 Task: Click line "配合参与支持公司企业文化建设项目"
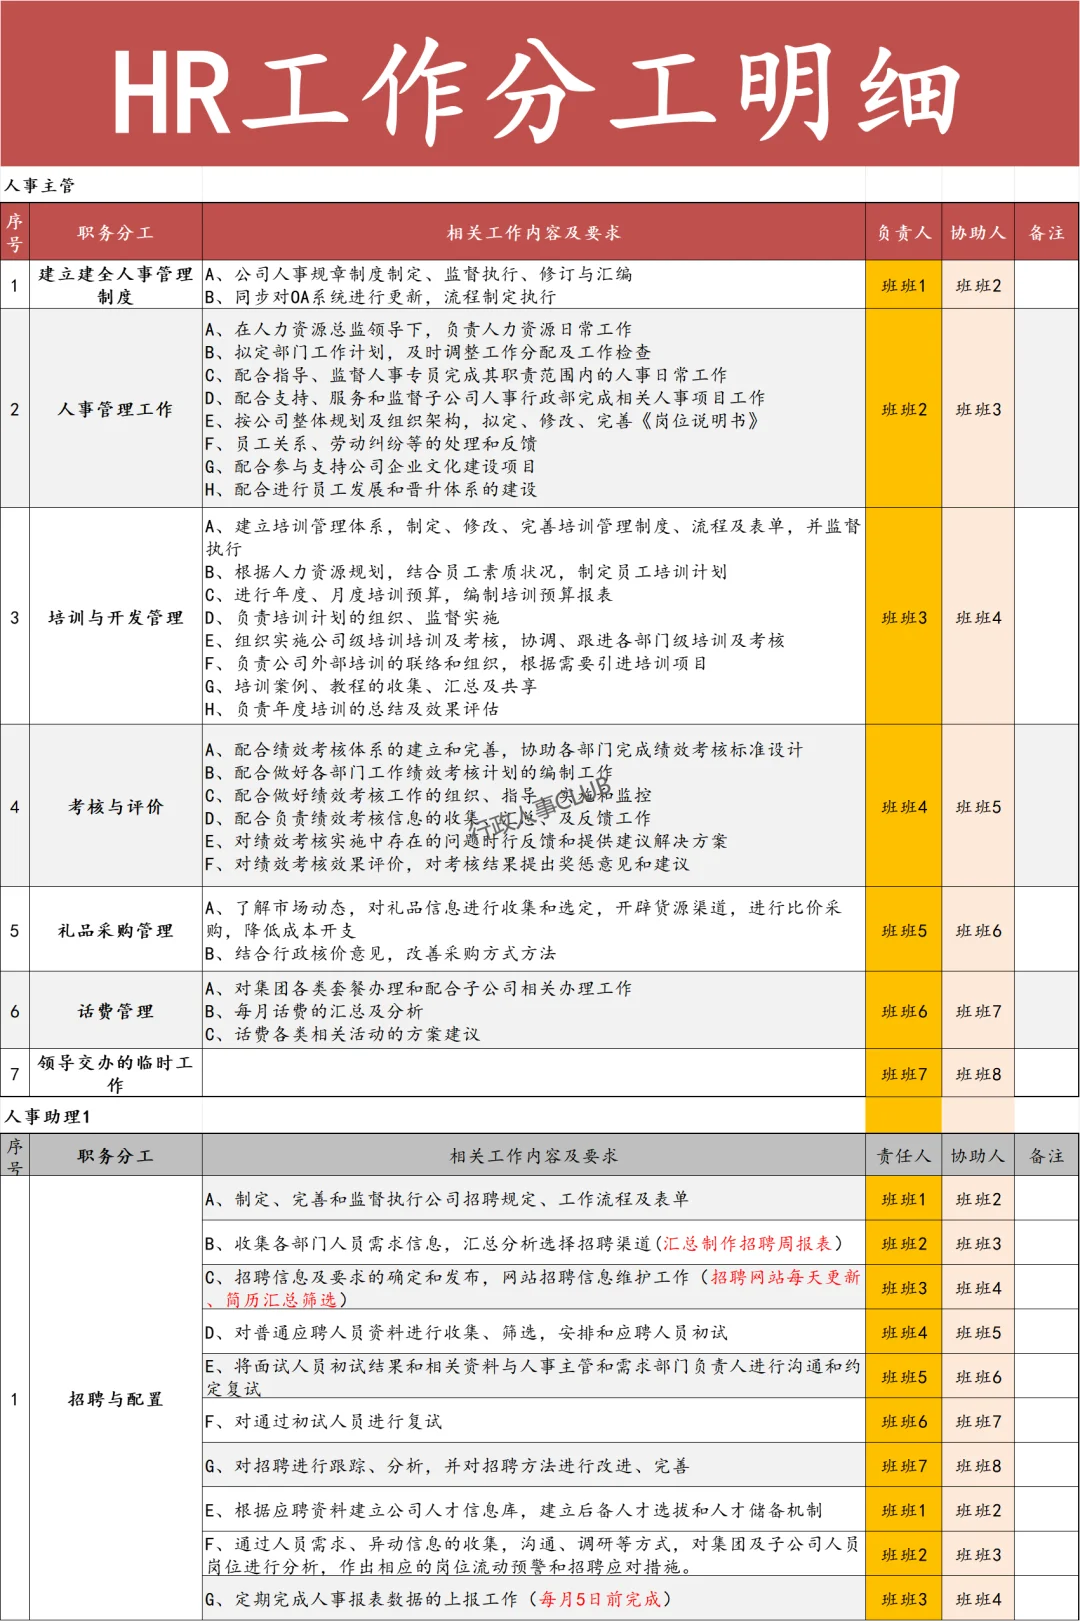tap(371, 466)
